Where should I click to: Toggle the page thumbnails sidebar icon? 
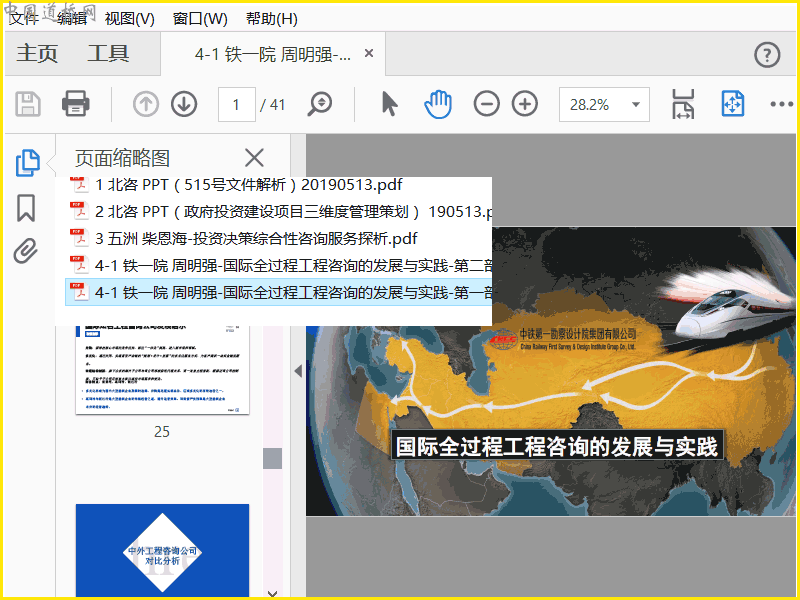(x=28, y=163)
